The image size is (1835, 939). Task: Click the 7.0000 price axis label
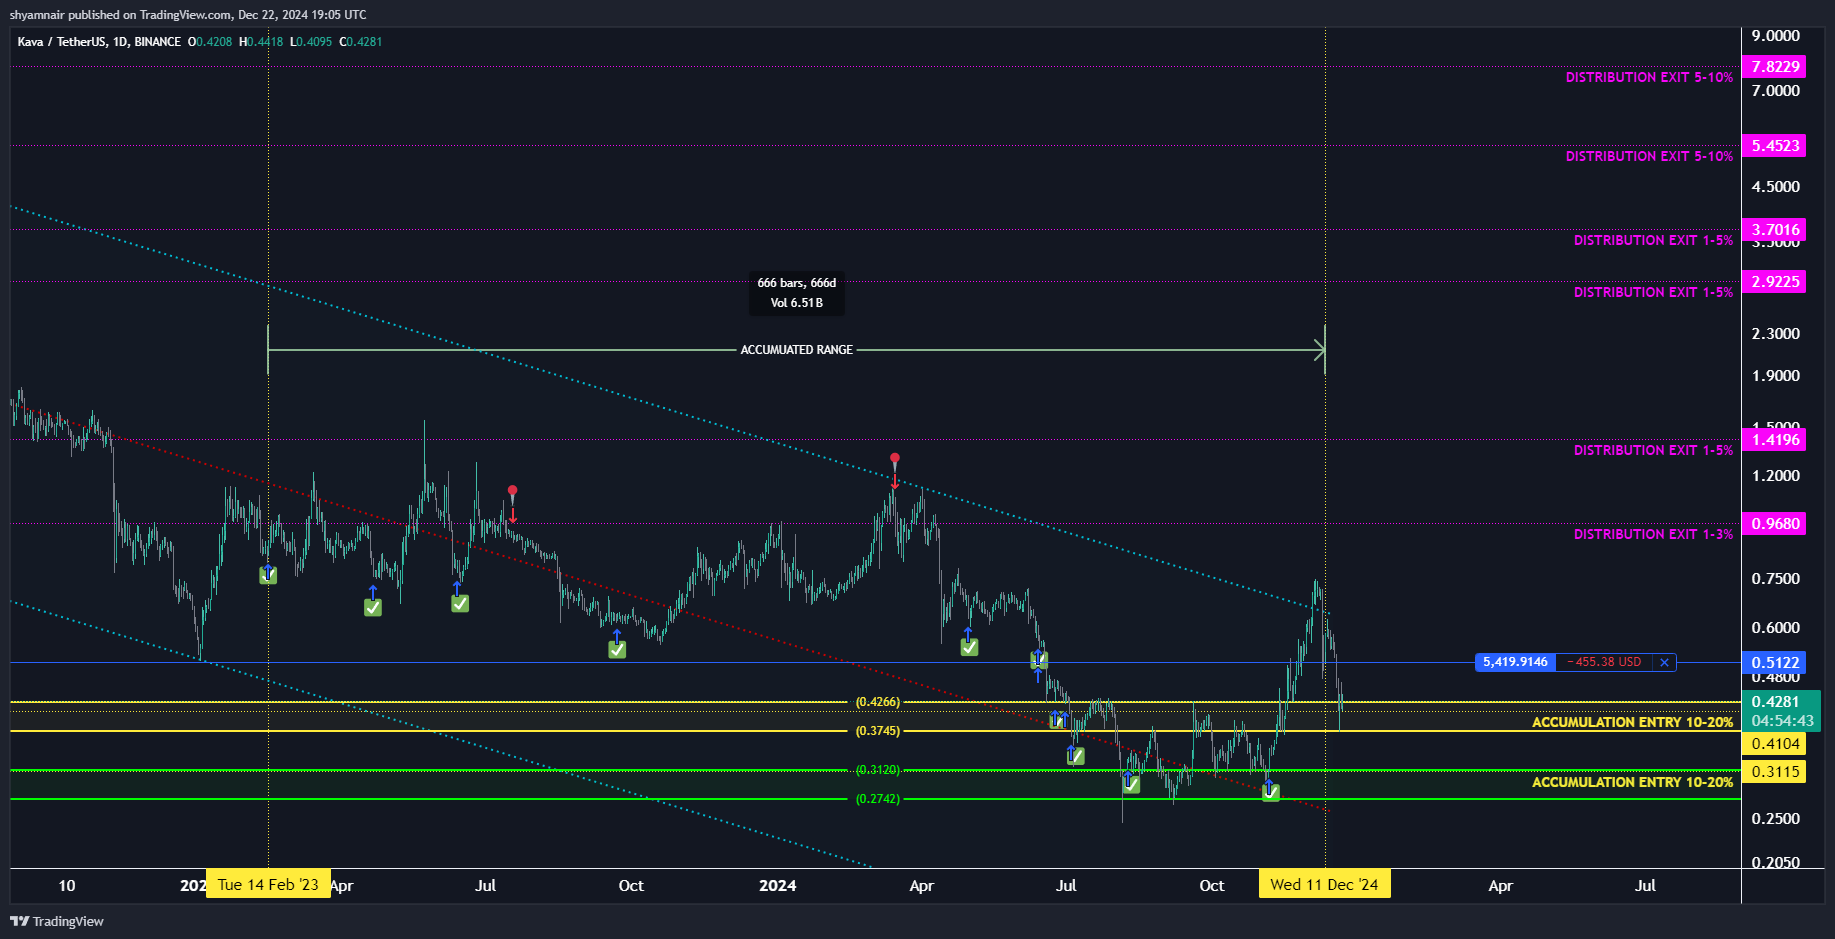pyautogui.click(x=1775, y=91)
